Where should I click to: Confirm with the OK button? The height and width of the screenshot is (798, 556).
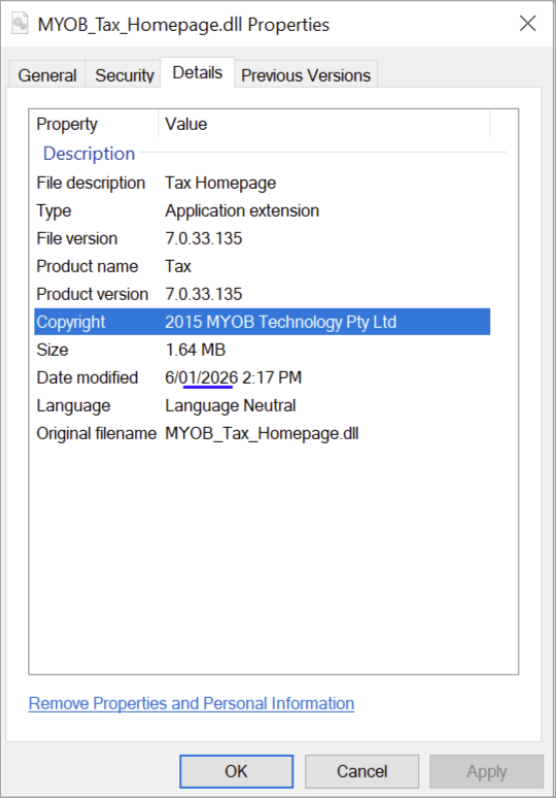236,771
